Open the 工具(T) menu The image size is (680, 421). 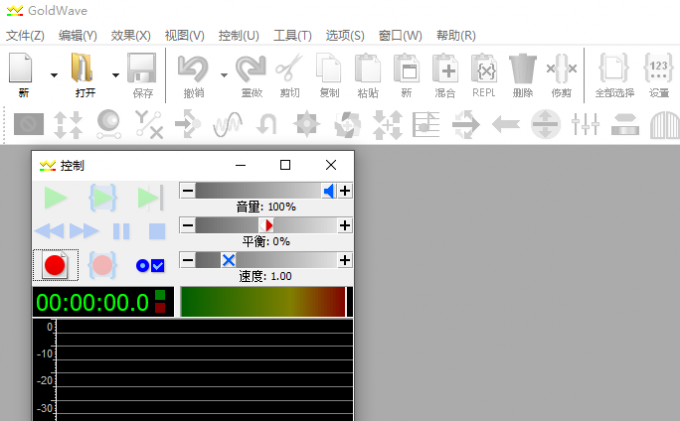pos(292,36)
